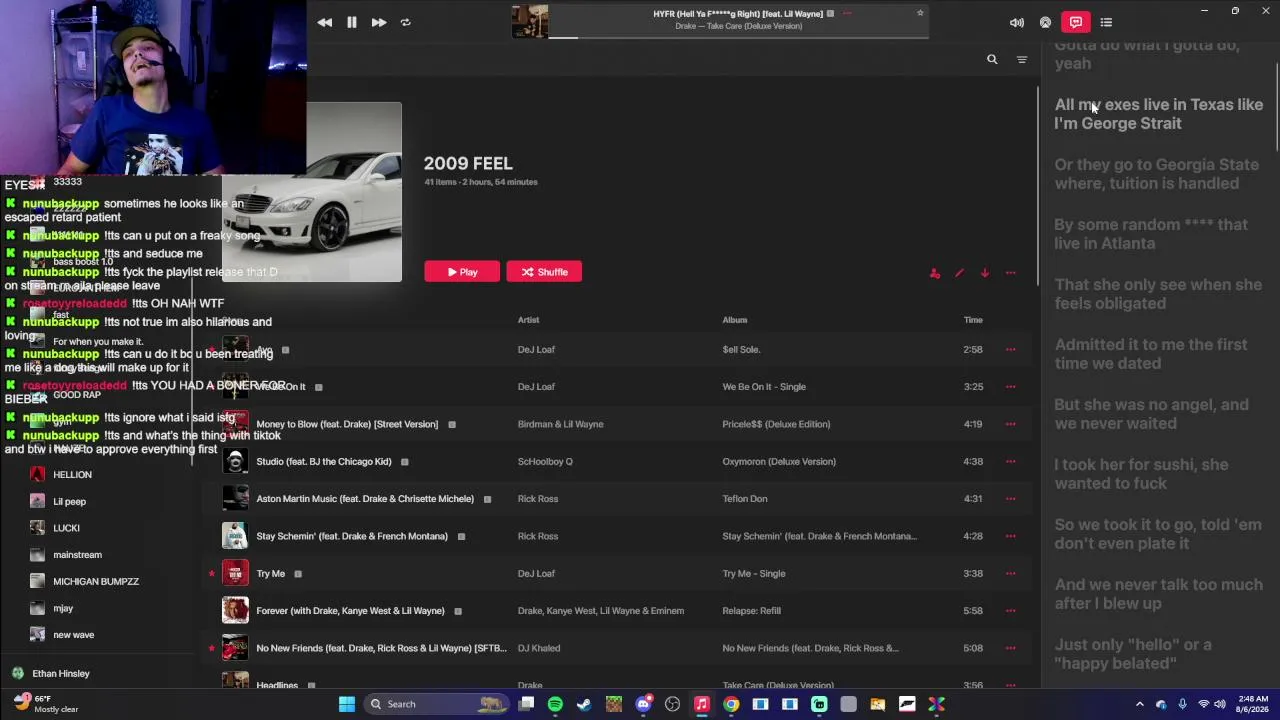The width and height of the screenshot is (1280, 720).
Task: Open the mainstream playlist in the sidebar
Action: click(x=77, y=555)
